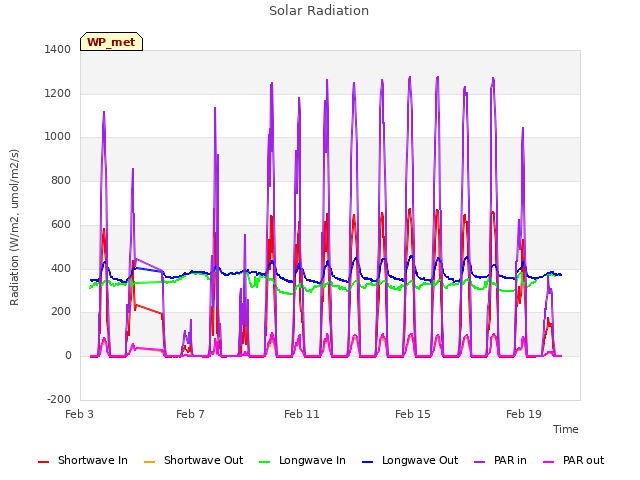Click the Feb 15 x-axis label
Image resolution: width=640 pixels, height=480 pixels.
pos(412,414)
